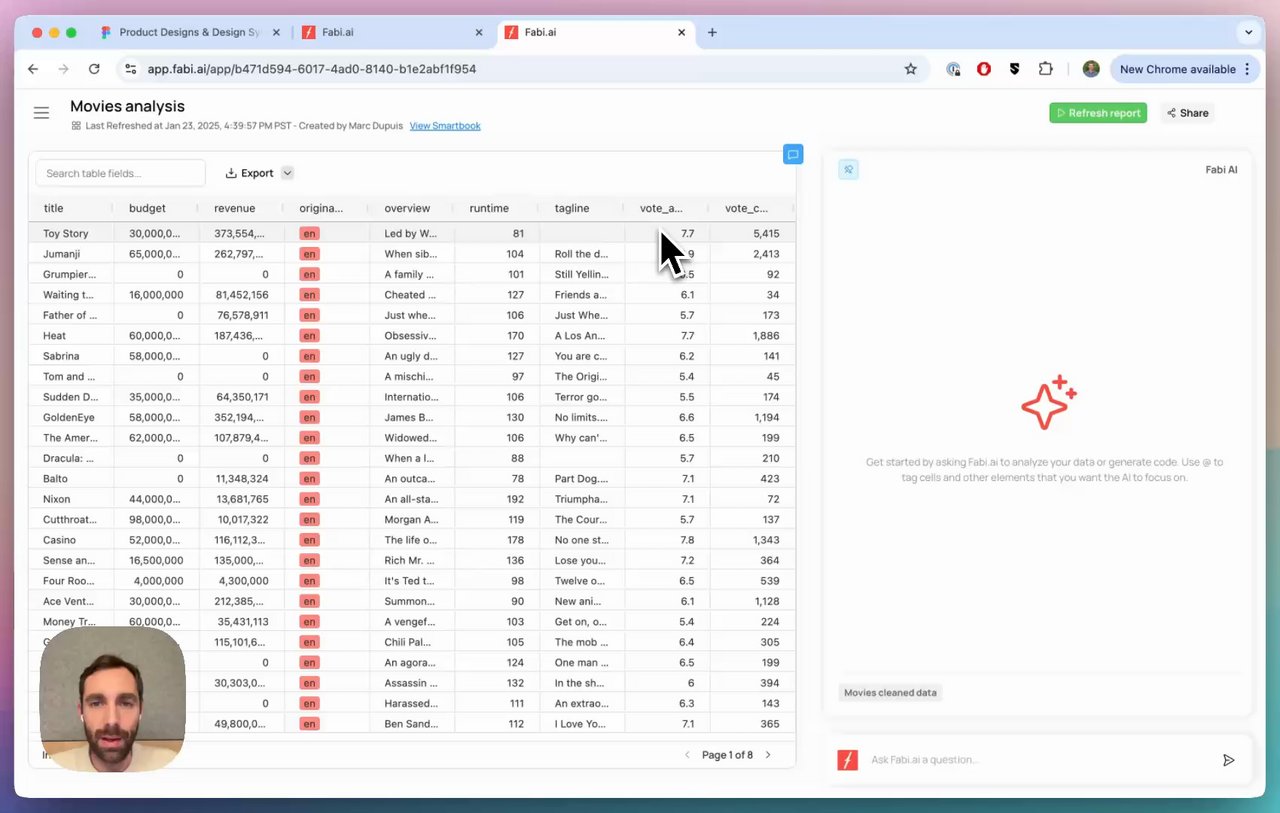Click the send arrow in the Fabi chat
The height and width of the screenshot is (813, 1280).
tap(1229, 760)
